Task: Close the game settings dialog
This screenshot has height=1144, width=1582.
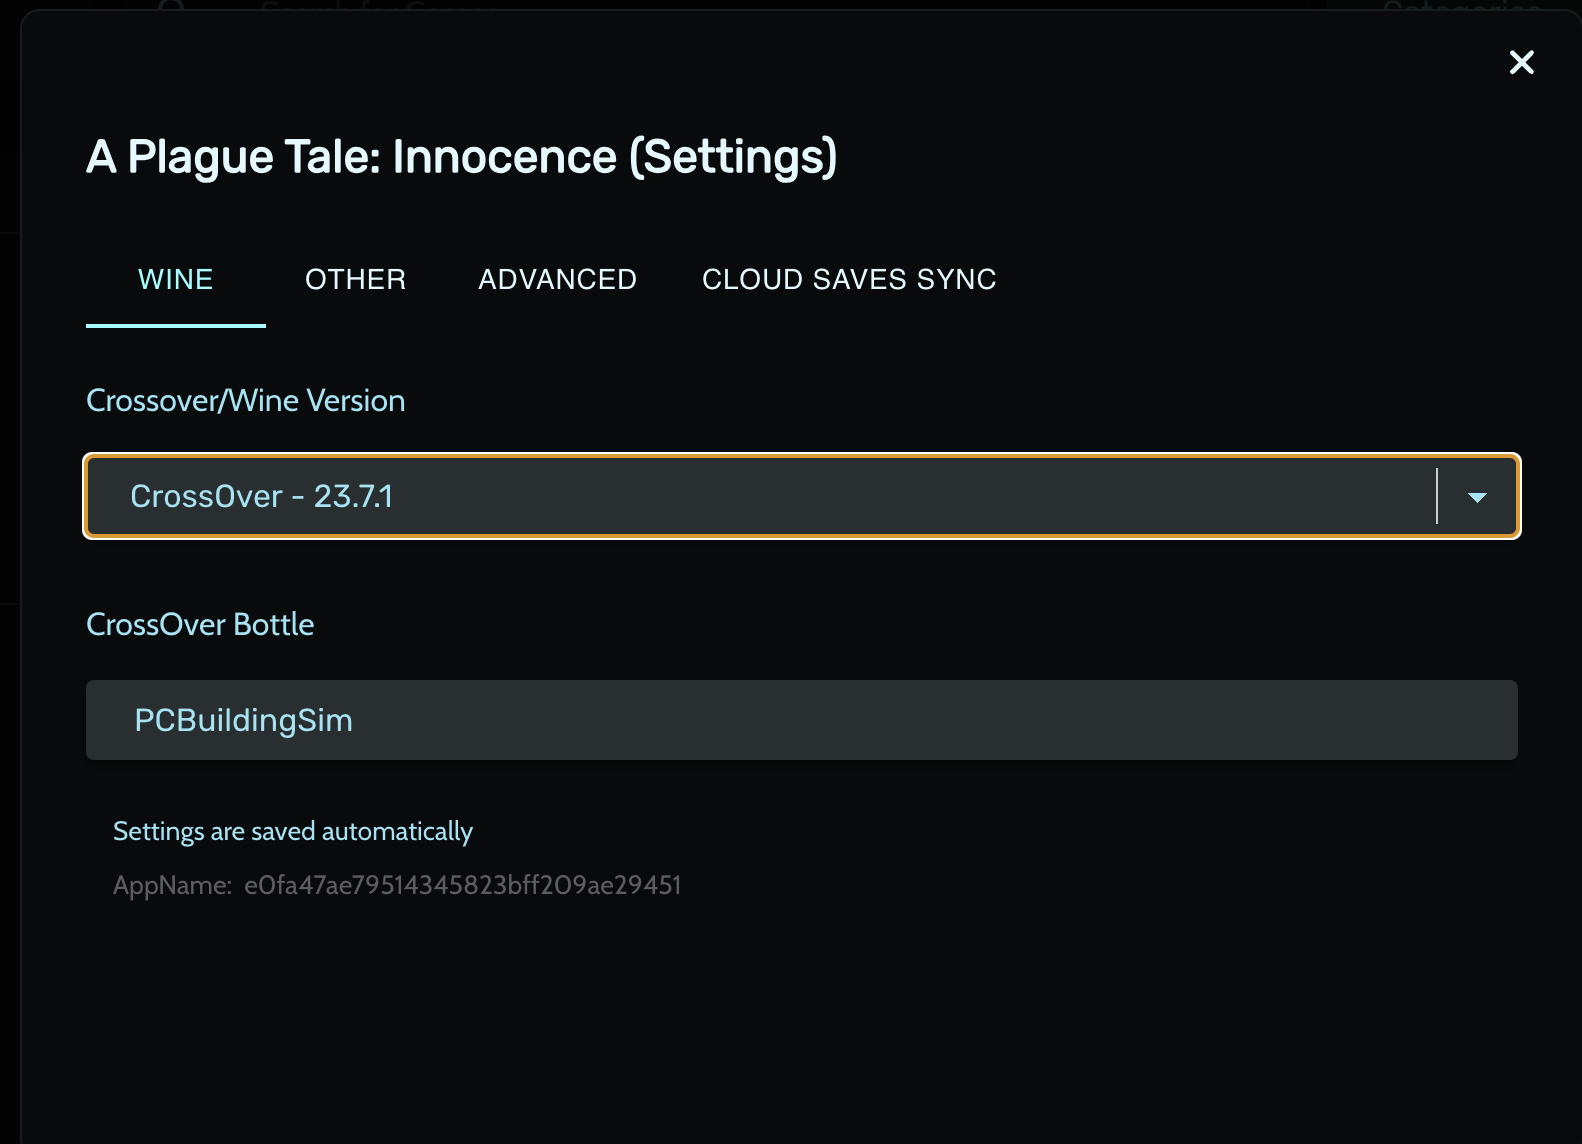Action: 1521,62
